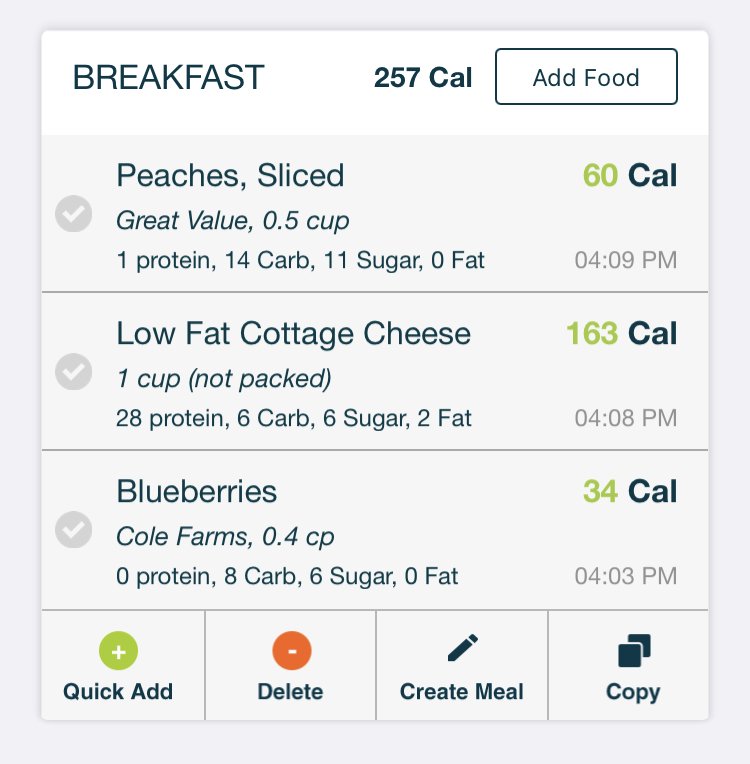
Task: Click the 257 Cal breakfast total
Action: (423, 77)
